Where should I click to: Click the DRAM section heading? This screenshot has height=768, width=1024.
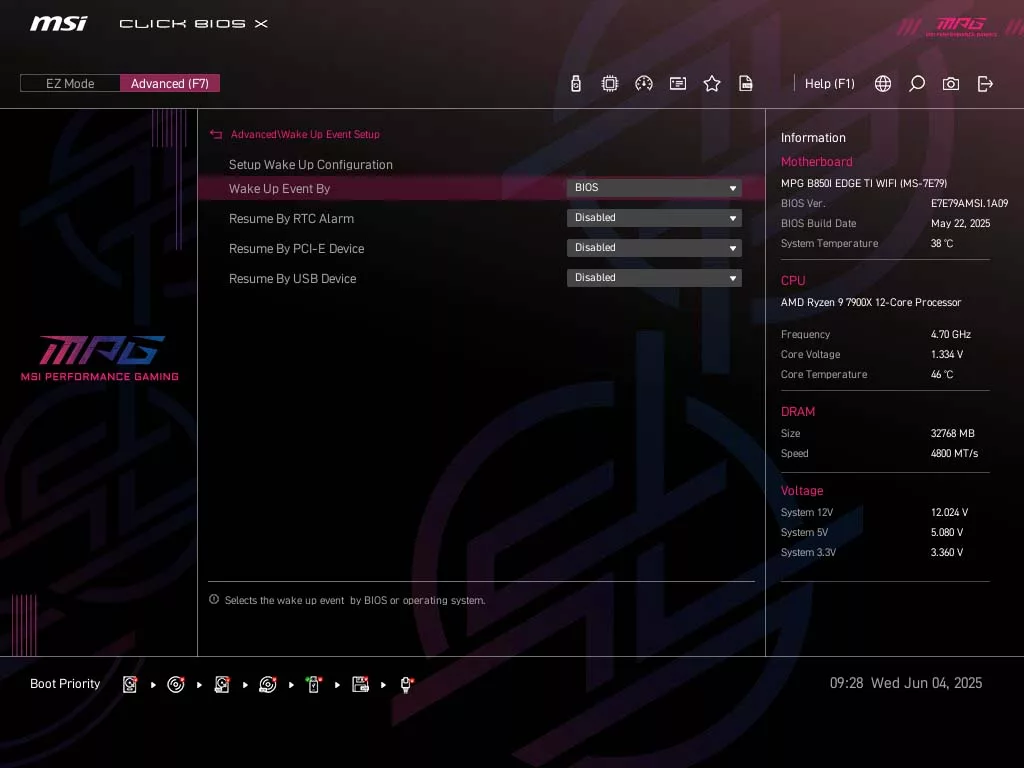[797, 411]
